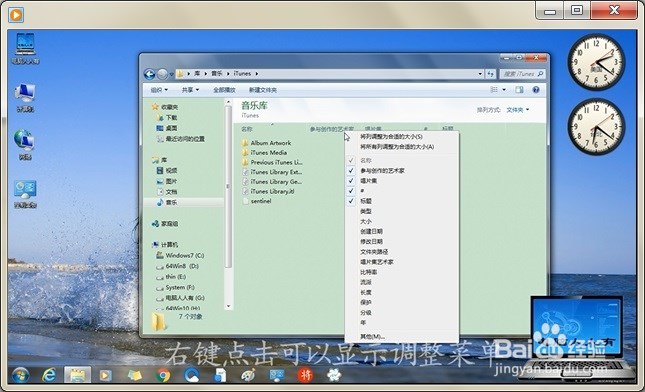
Task: Click the search iTunes input field
Action: pos(523,74)
